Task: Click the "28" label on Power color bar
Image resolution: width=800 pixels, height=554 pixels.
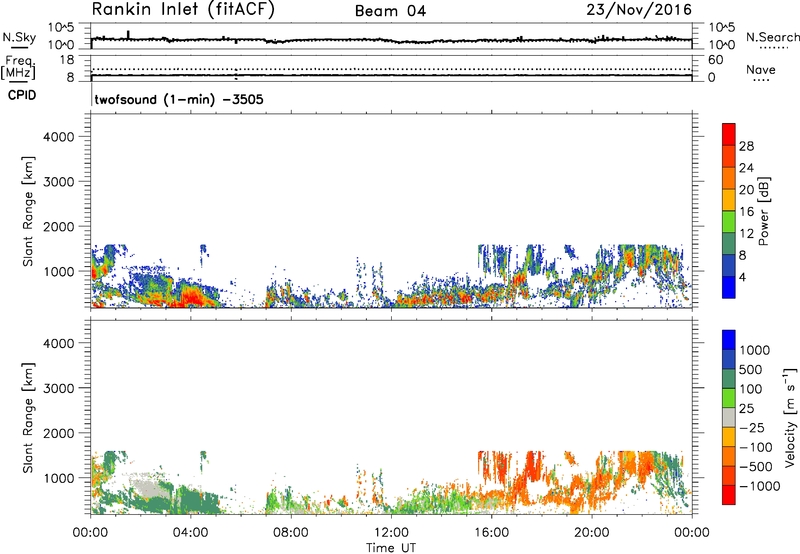Action: (746, 146)
